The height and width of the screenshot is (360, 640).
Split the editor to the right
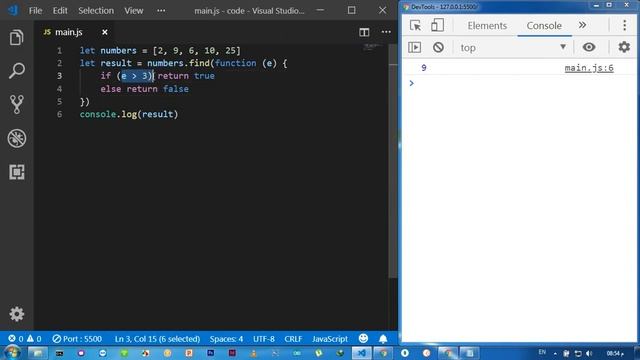[364, 32]
